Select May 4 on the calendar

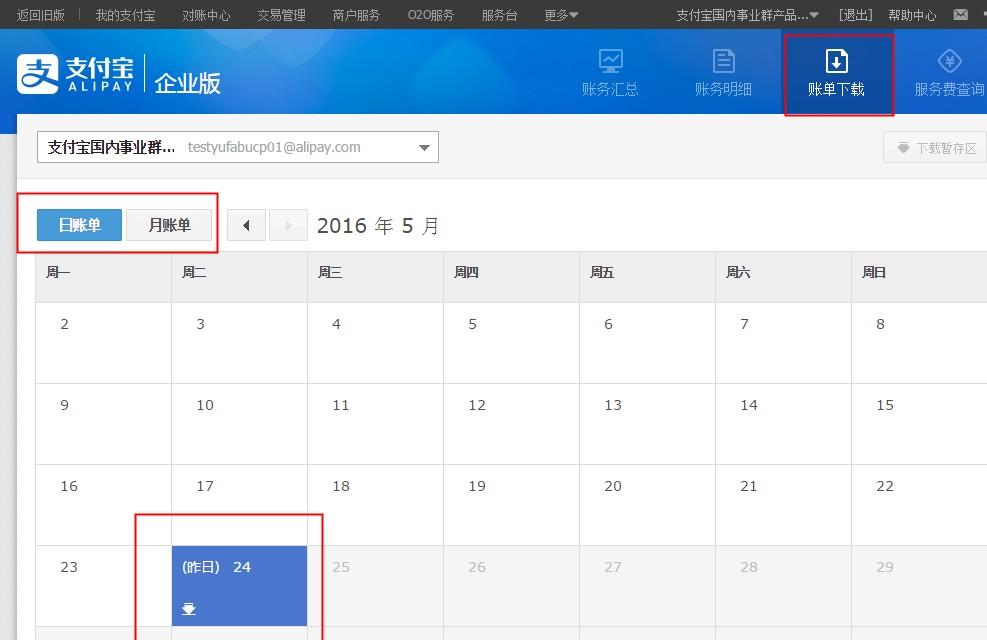point(375,343)
